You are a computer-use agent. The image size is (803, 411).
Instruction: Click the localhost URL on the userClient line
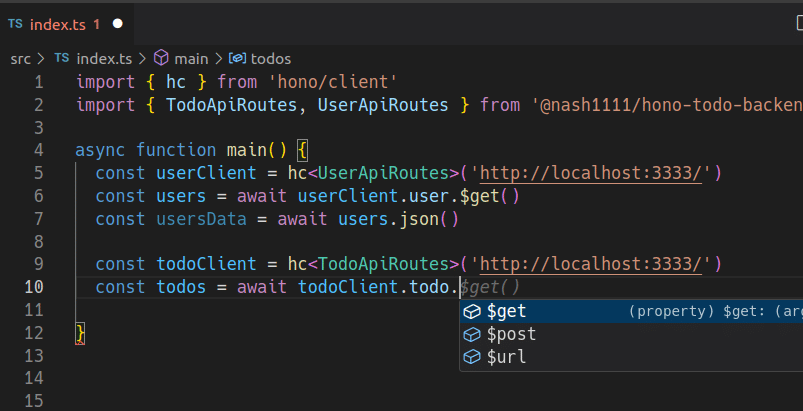coord(592,173)
